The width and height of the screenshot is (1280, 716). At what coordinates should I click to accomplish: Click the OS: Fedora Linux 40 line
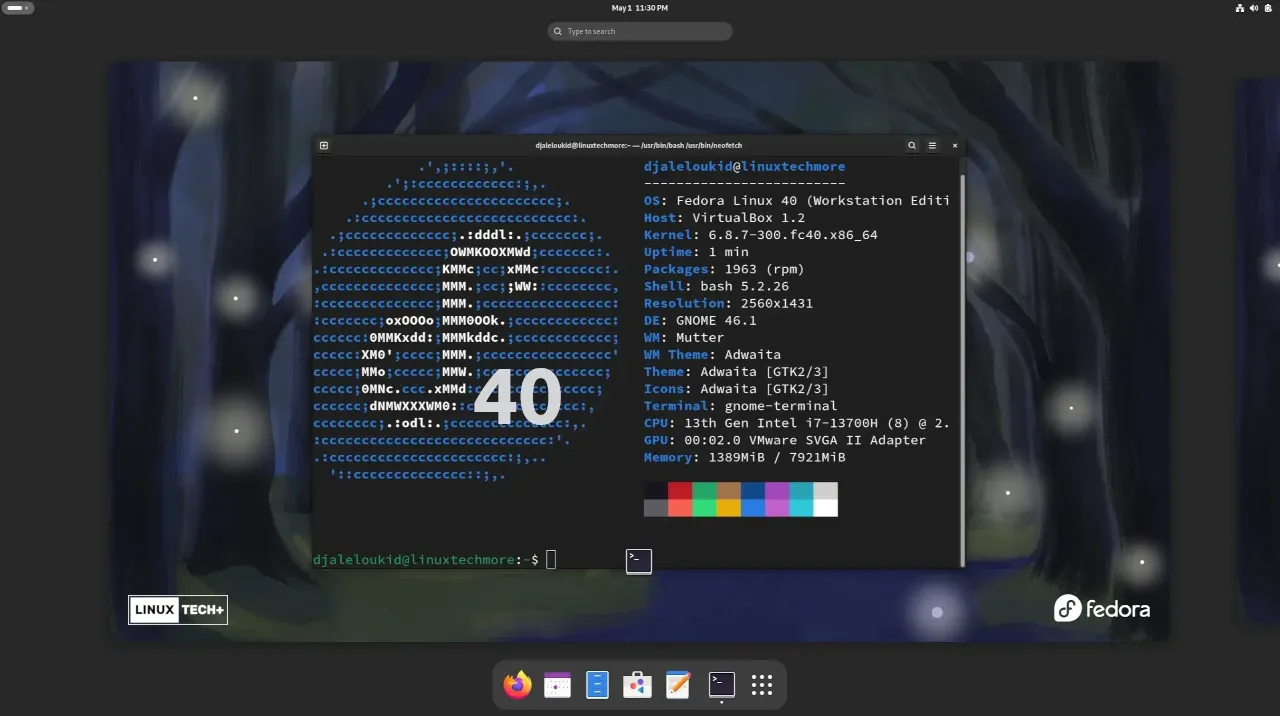796,201
